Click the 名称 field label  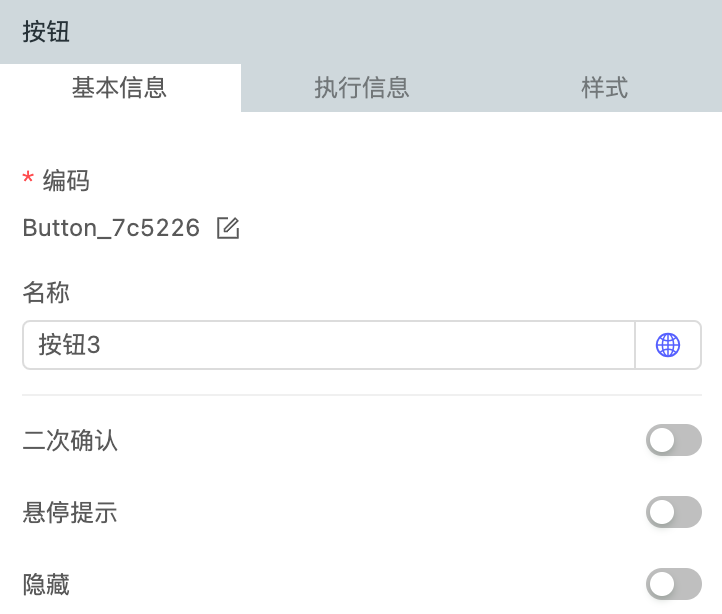click(46, 293)
